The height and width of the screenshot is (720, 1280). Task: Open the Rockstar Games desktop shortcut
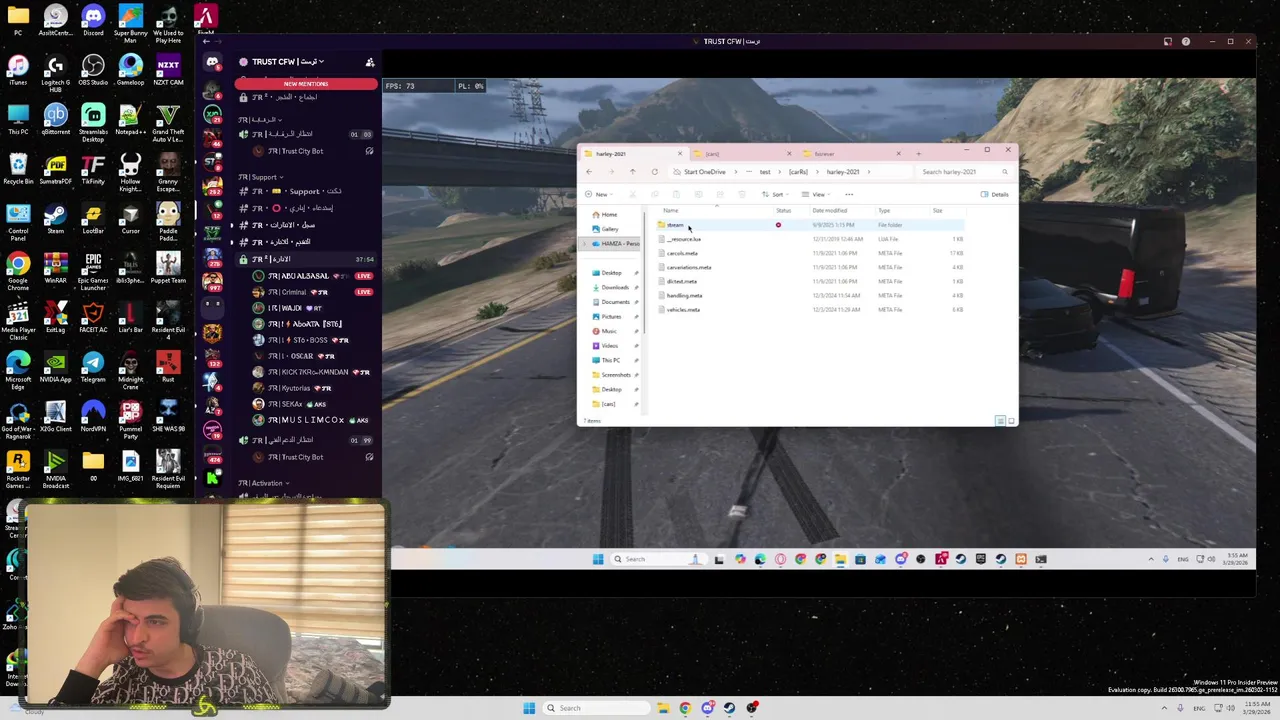(18, 468)
